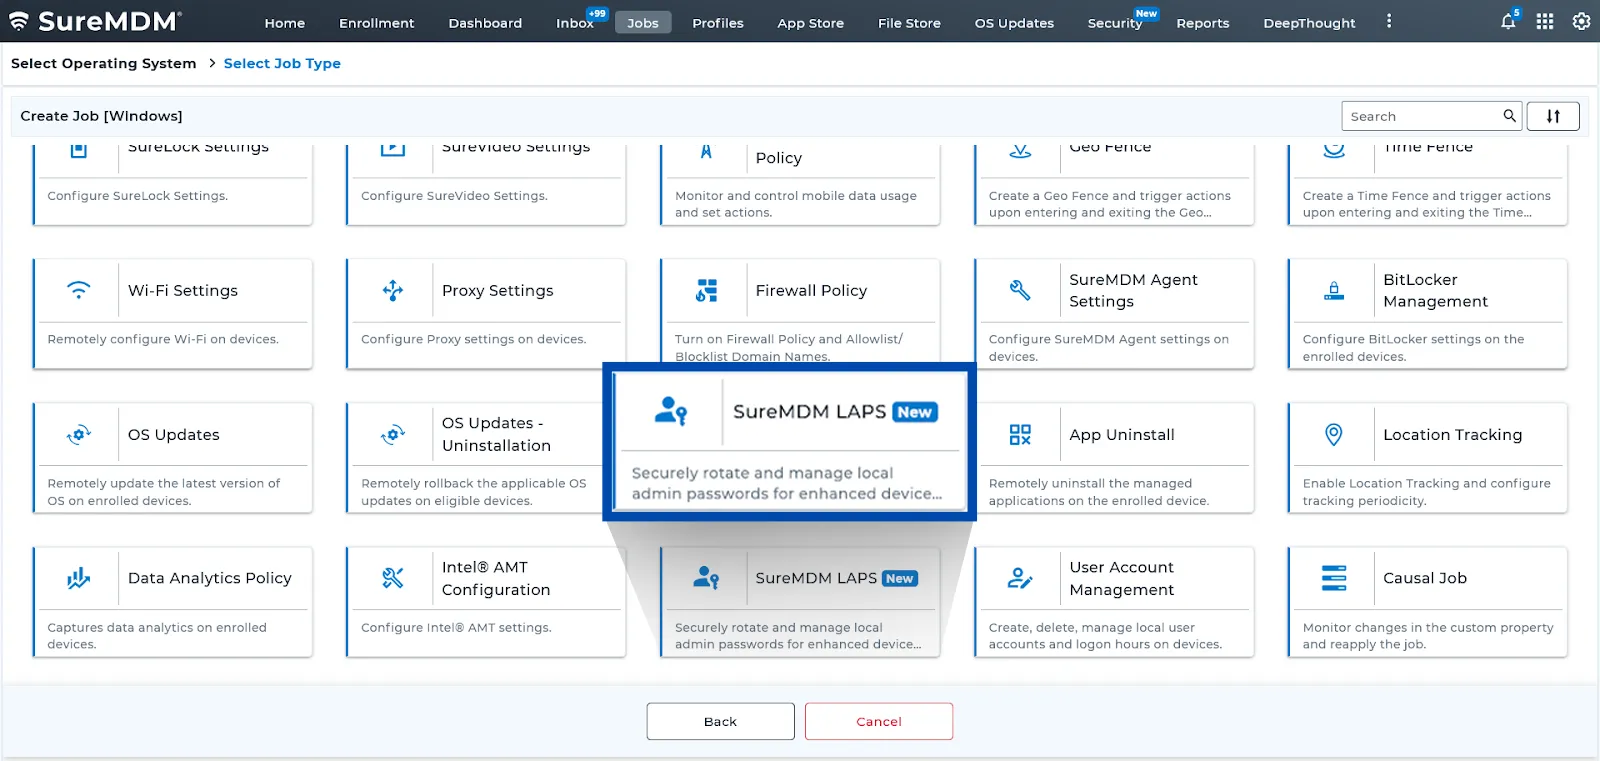1600x761 pixels.
Task: Select the Jobs tab
Action: click(x=643, y=23)
